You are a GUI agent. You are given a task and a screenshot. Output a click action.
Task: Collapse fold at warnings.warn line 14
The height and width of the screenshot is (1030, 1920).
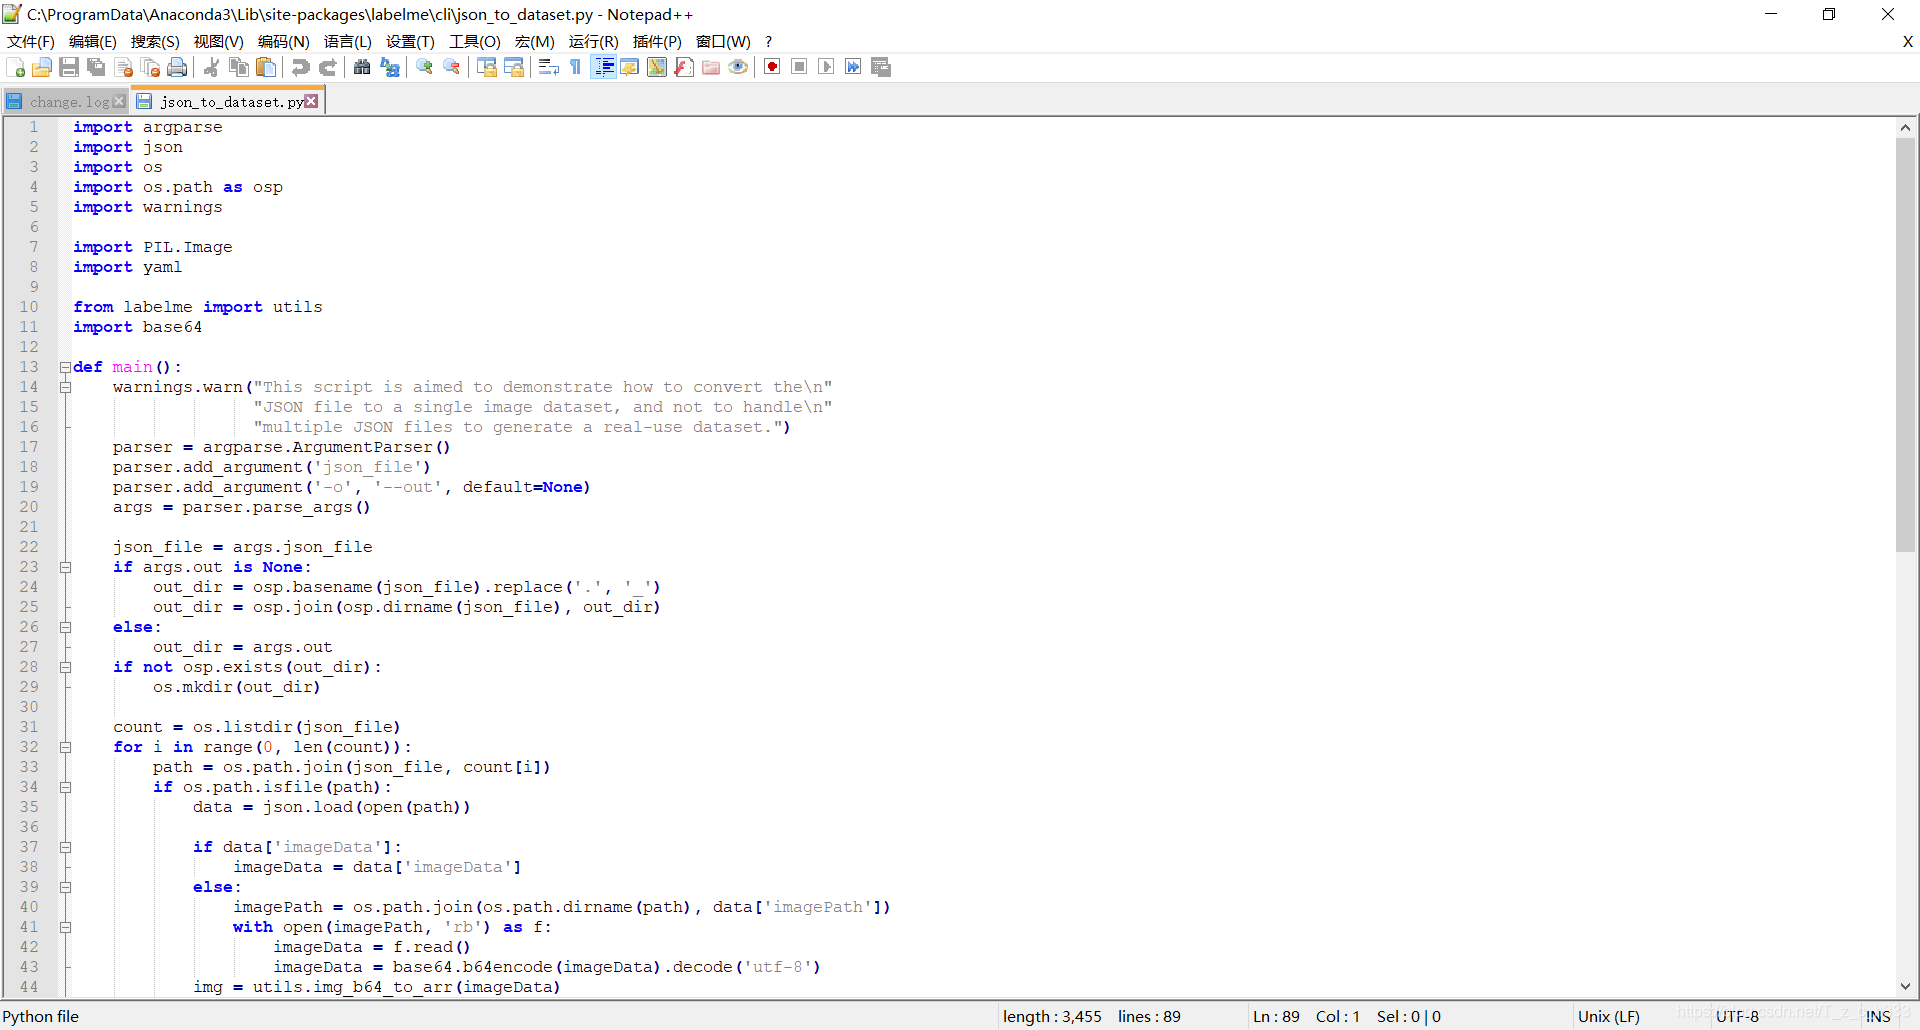click(x=65, y=387)
